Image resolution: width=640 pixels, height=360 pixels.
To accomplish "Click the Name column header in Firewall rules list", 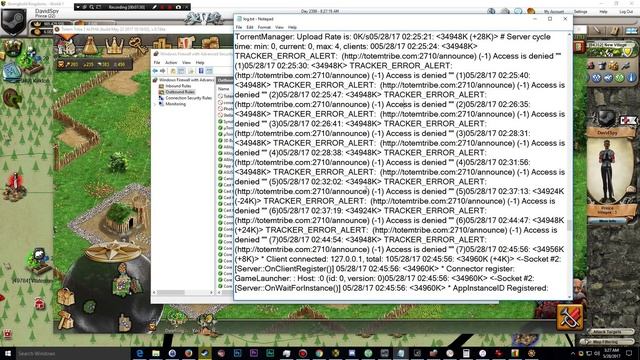I will click(x=223, y=89).
